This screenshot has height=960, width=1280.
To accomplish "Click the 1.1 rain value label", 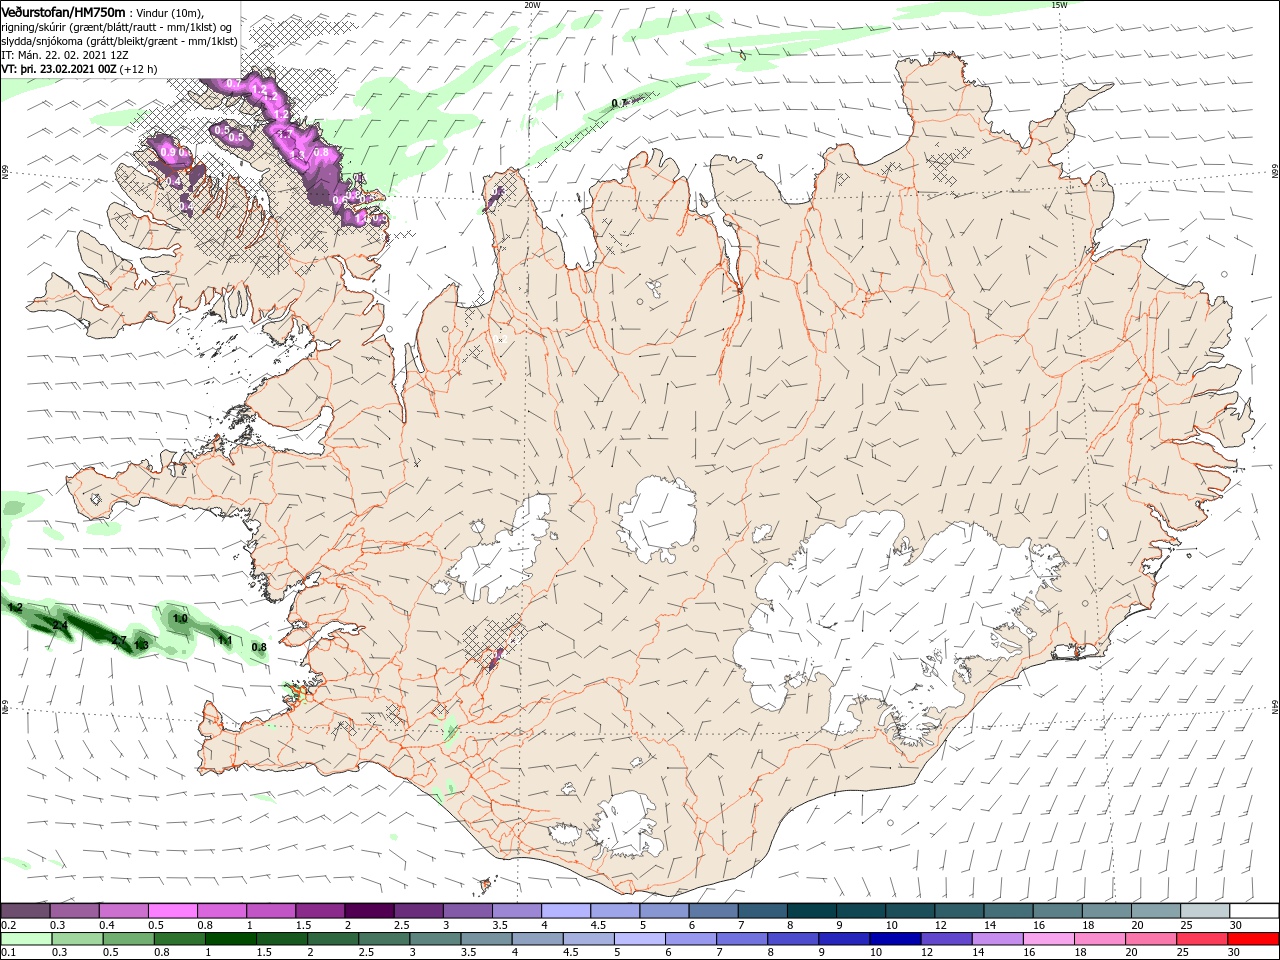I will pos(225,641).
